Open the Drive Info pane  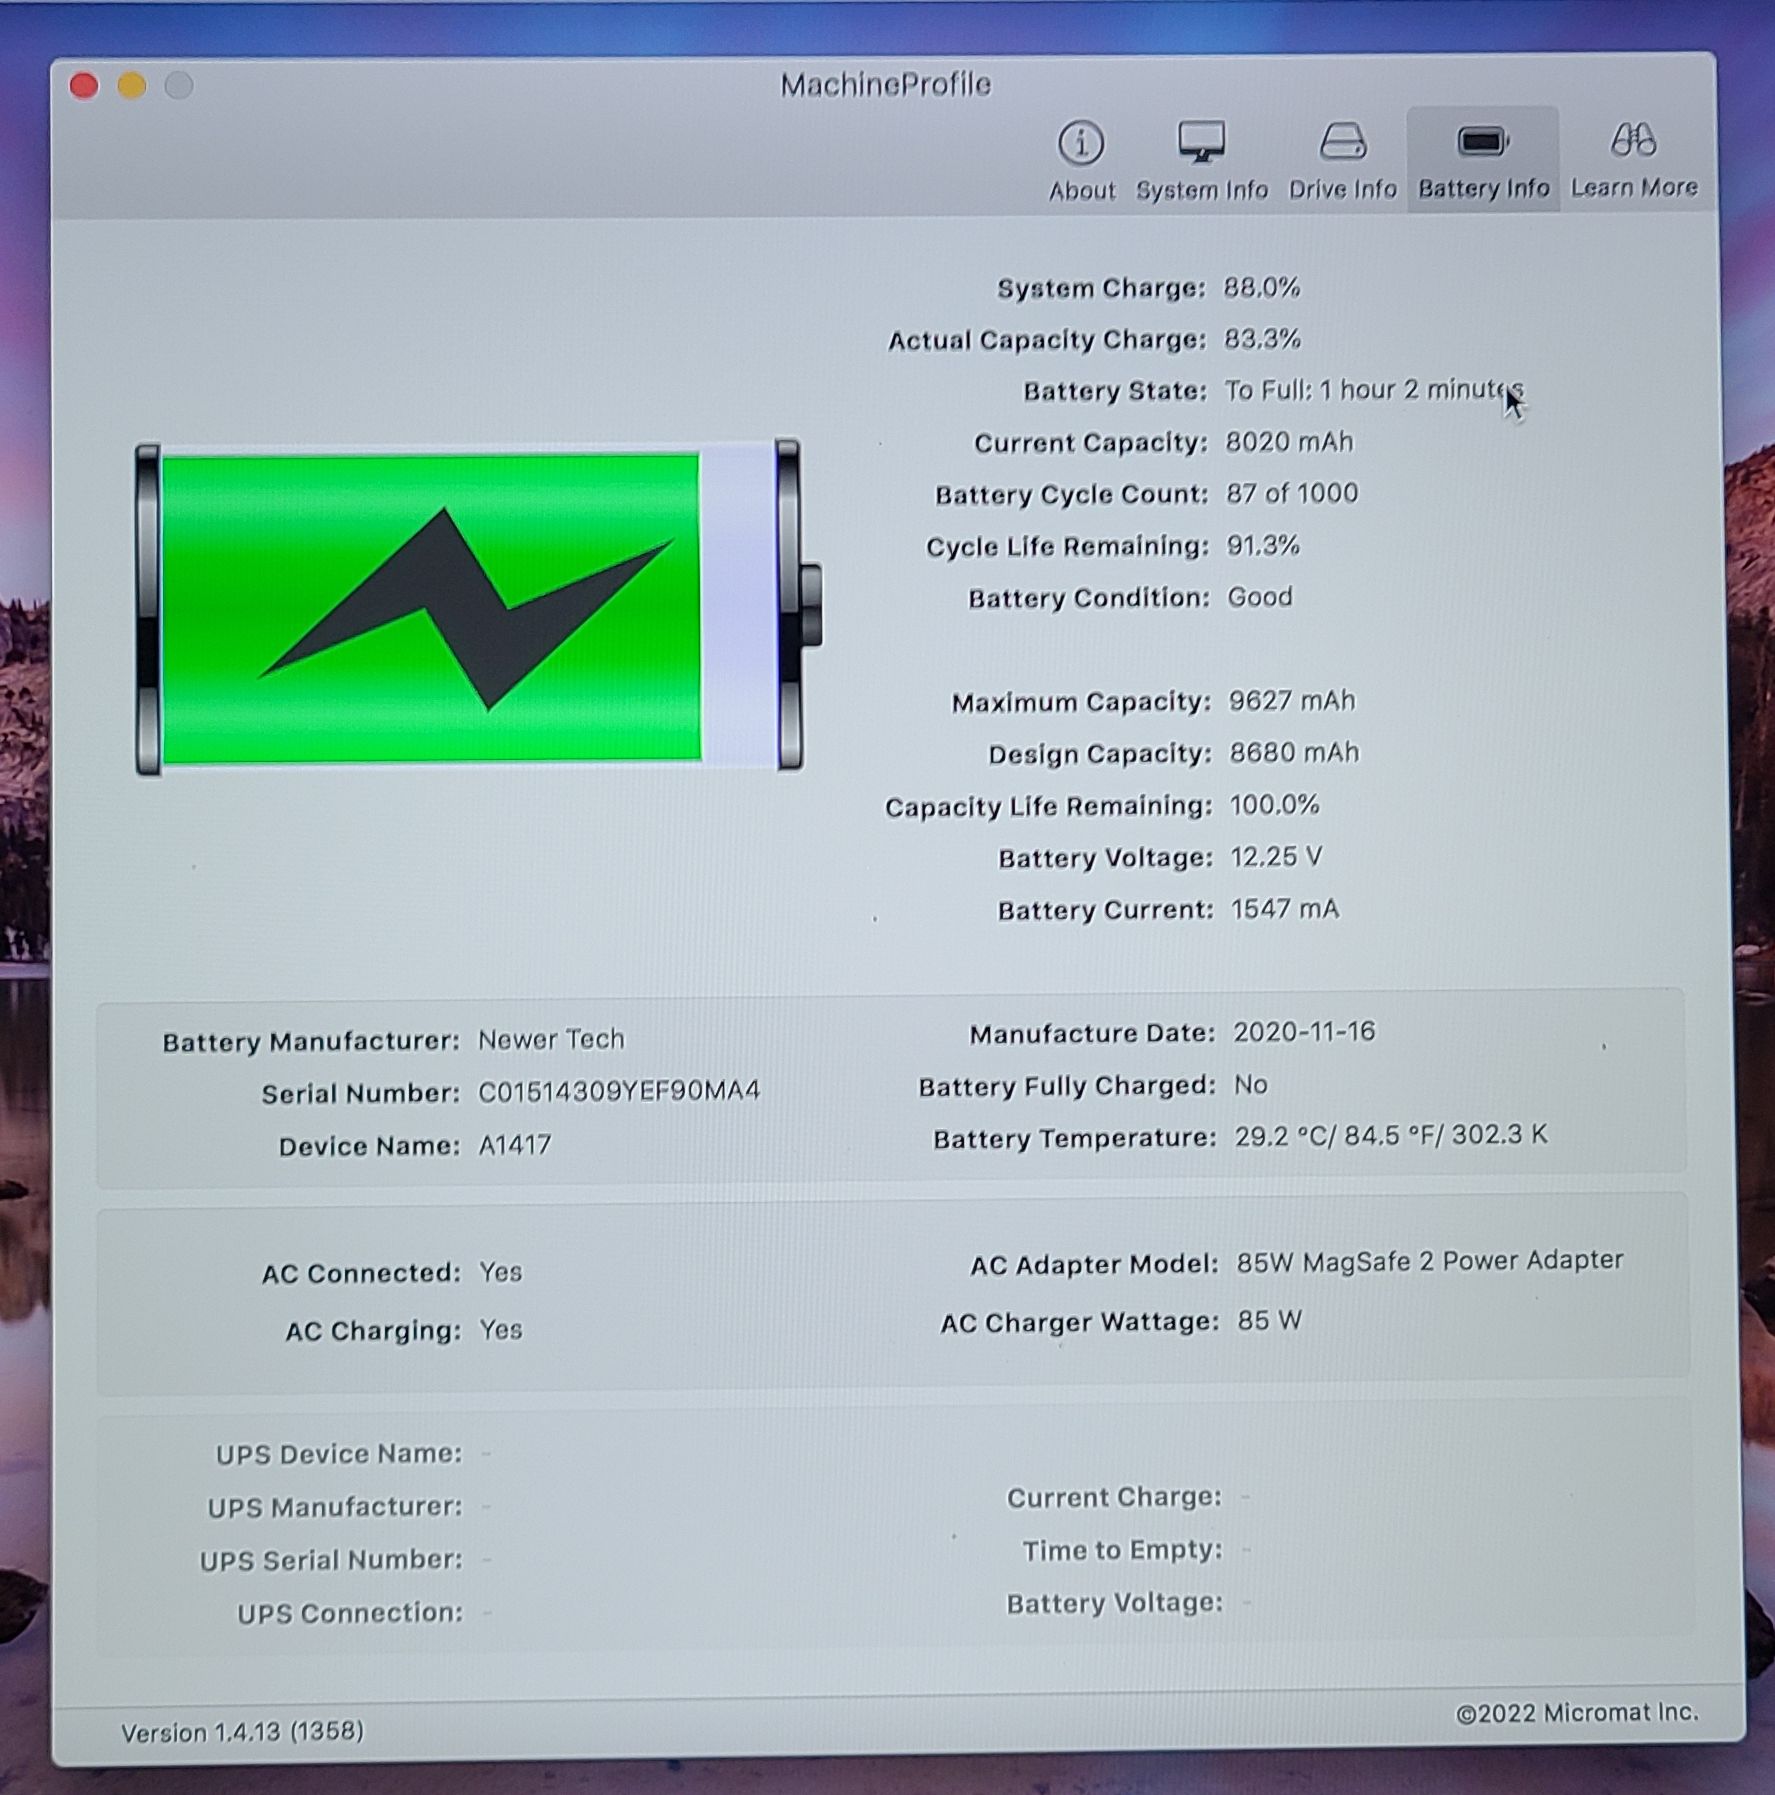(x=1342, y=160)
